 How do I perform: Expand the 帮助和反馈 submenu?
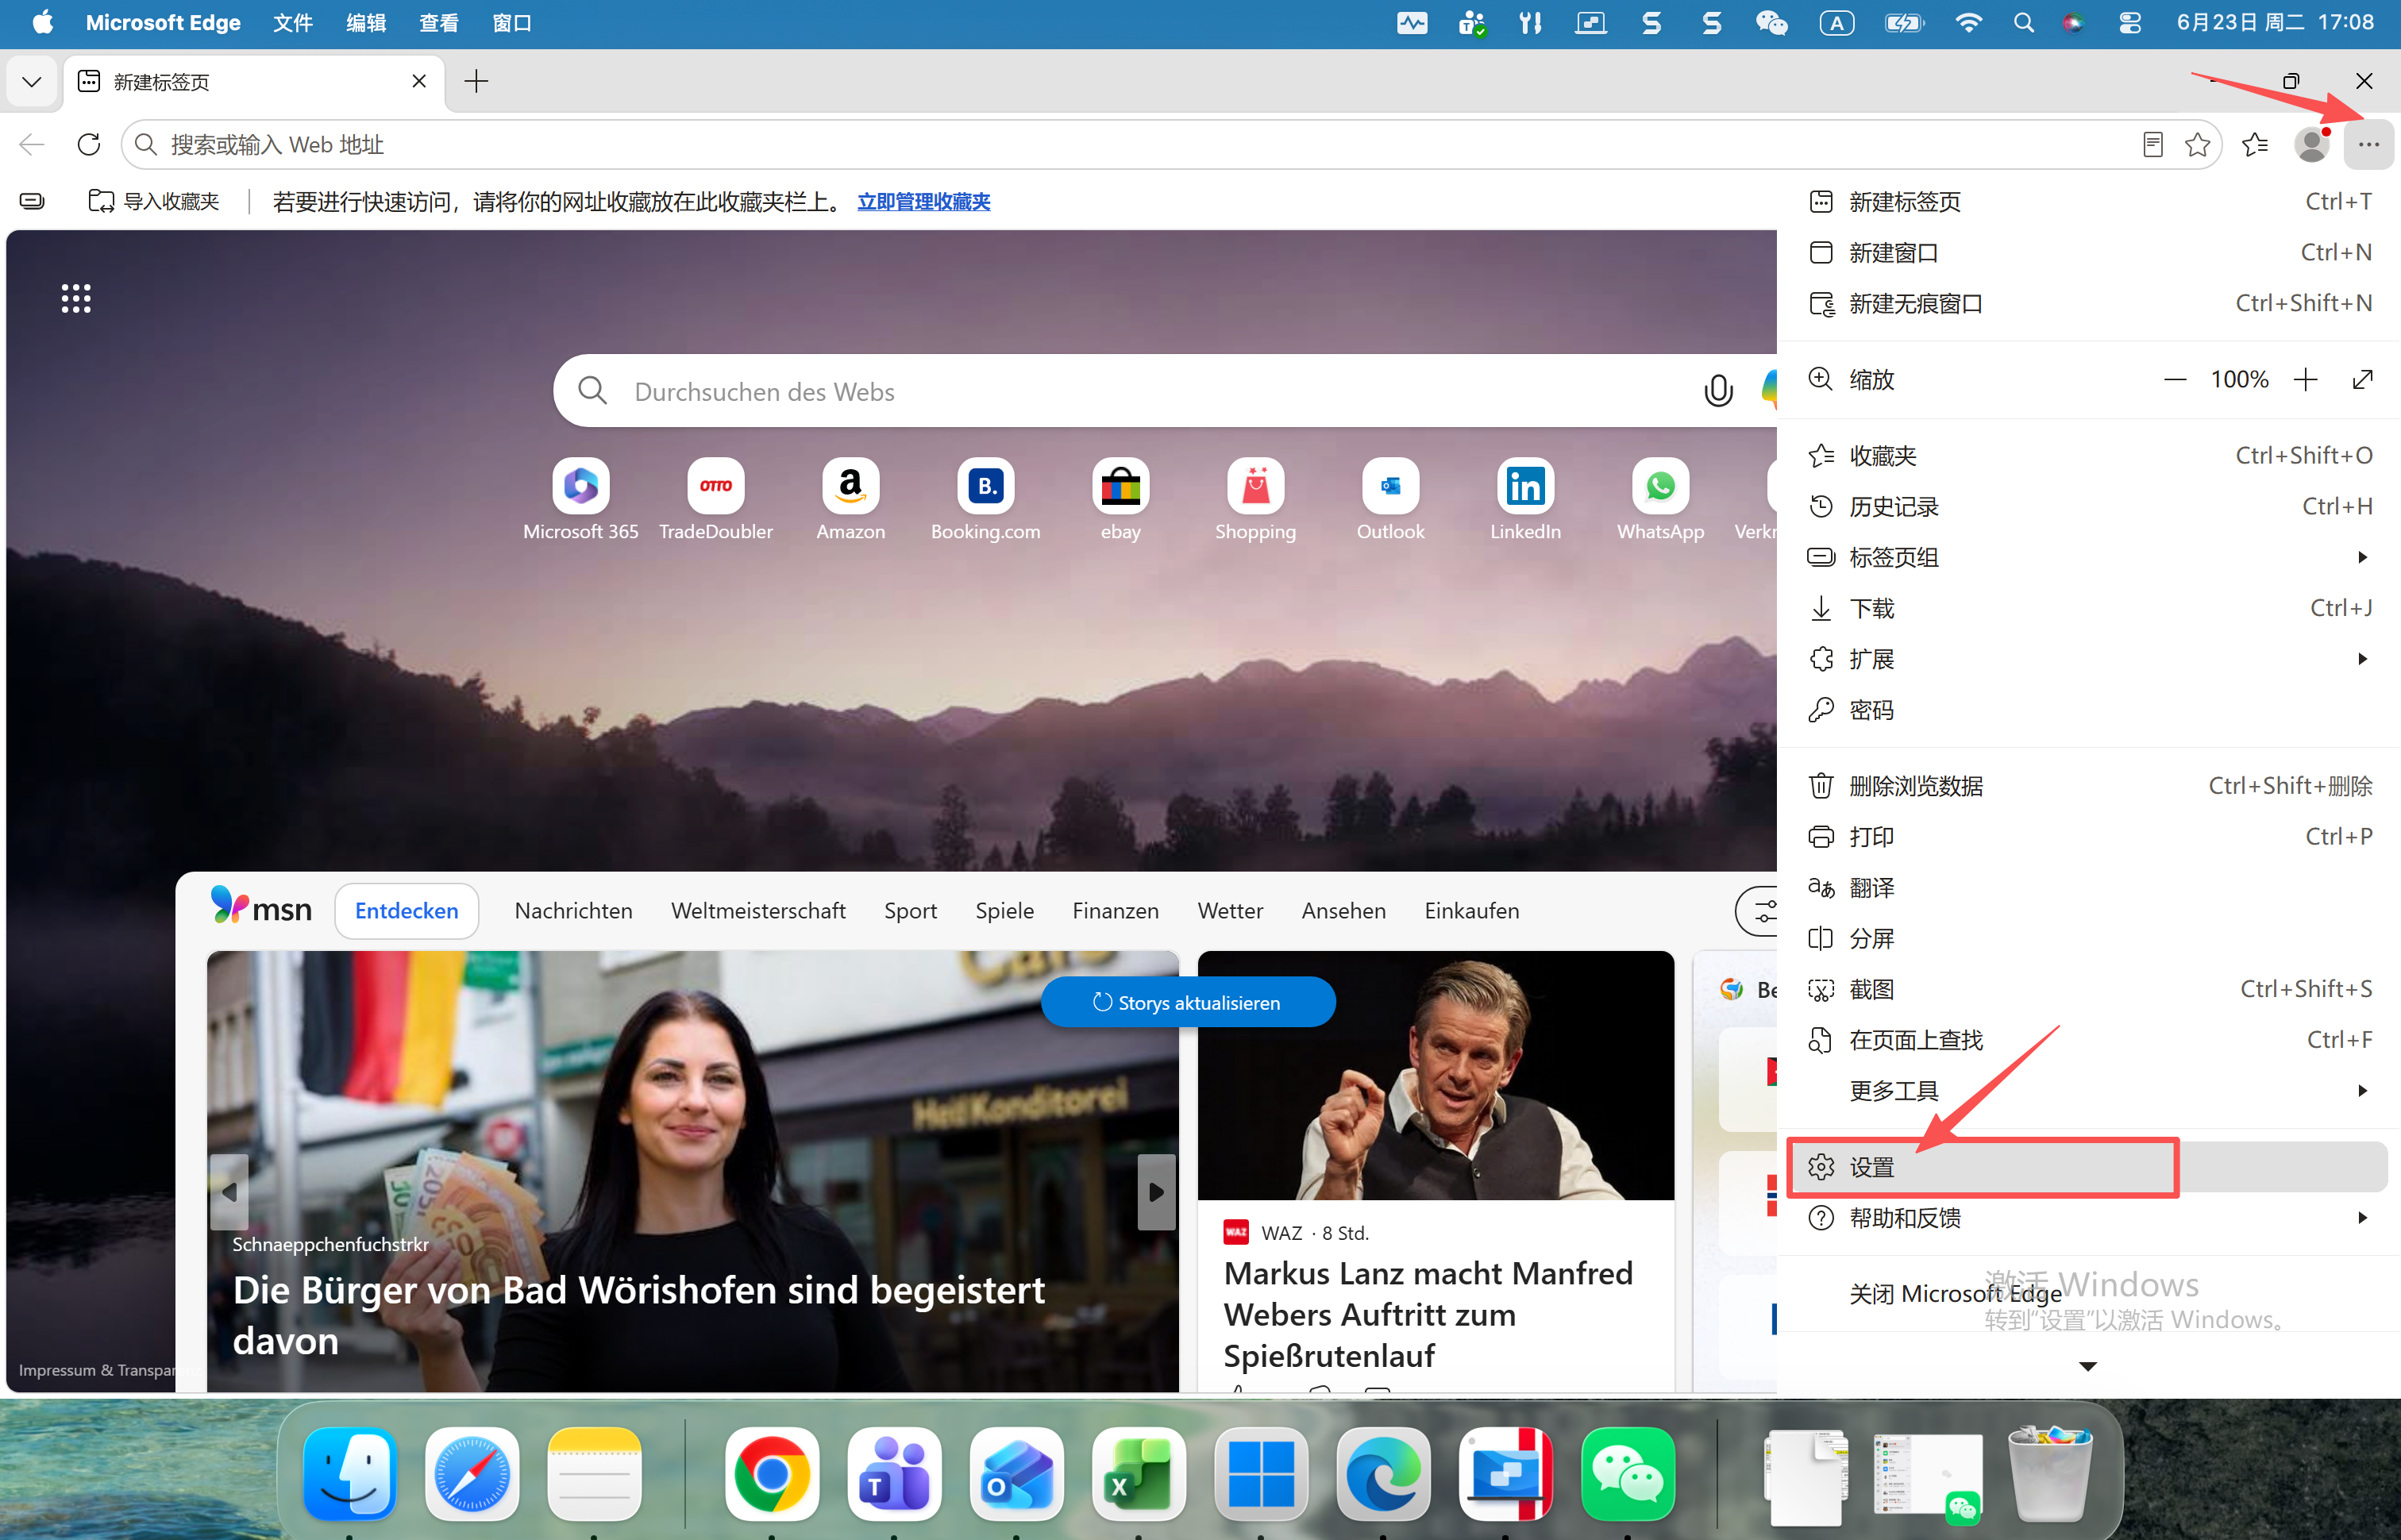coord(2088,1219)
